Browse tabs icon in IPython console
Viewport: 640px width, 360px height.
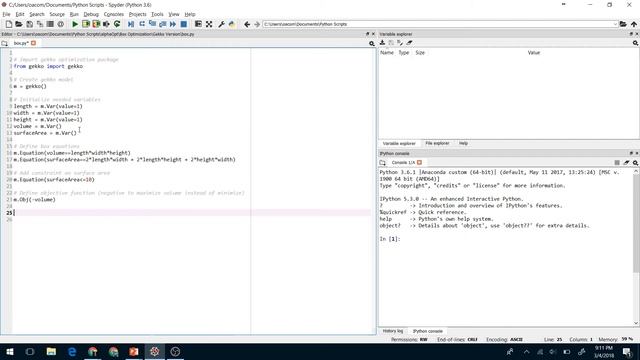[382, 163]
